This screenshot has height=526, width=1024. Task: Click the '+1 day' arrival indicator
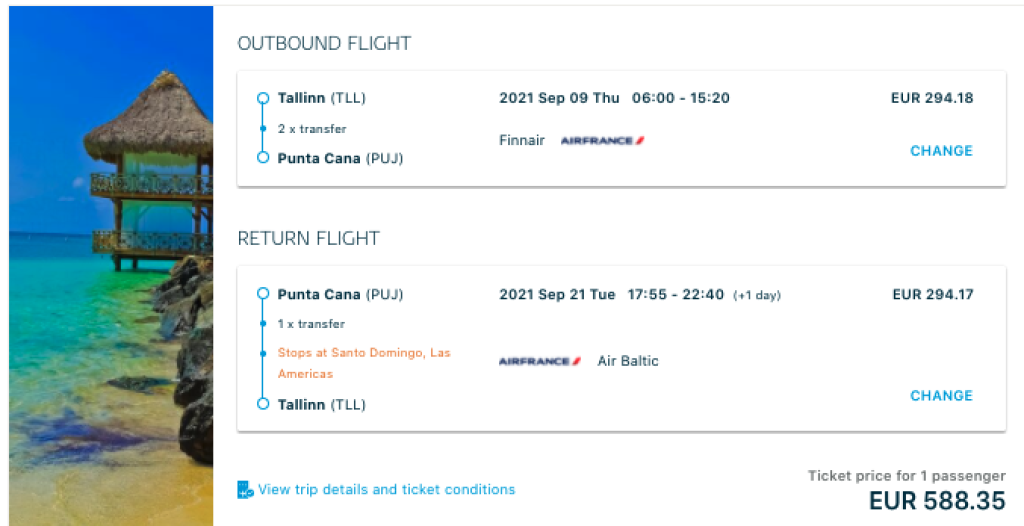(757, 295)
